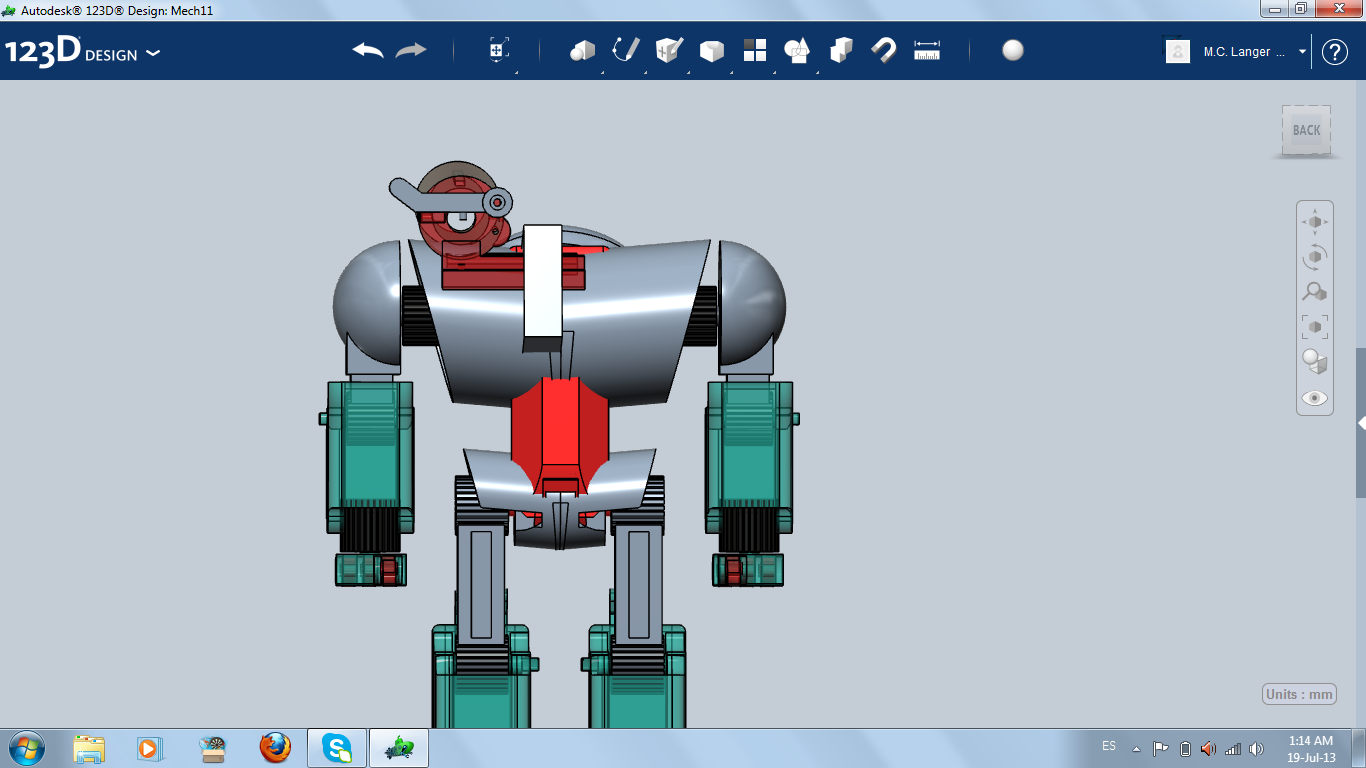Select the Snap magnet tool
The image size is (1366, 768).
click(884, 50)
